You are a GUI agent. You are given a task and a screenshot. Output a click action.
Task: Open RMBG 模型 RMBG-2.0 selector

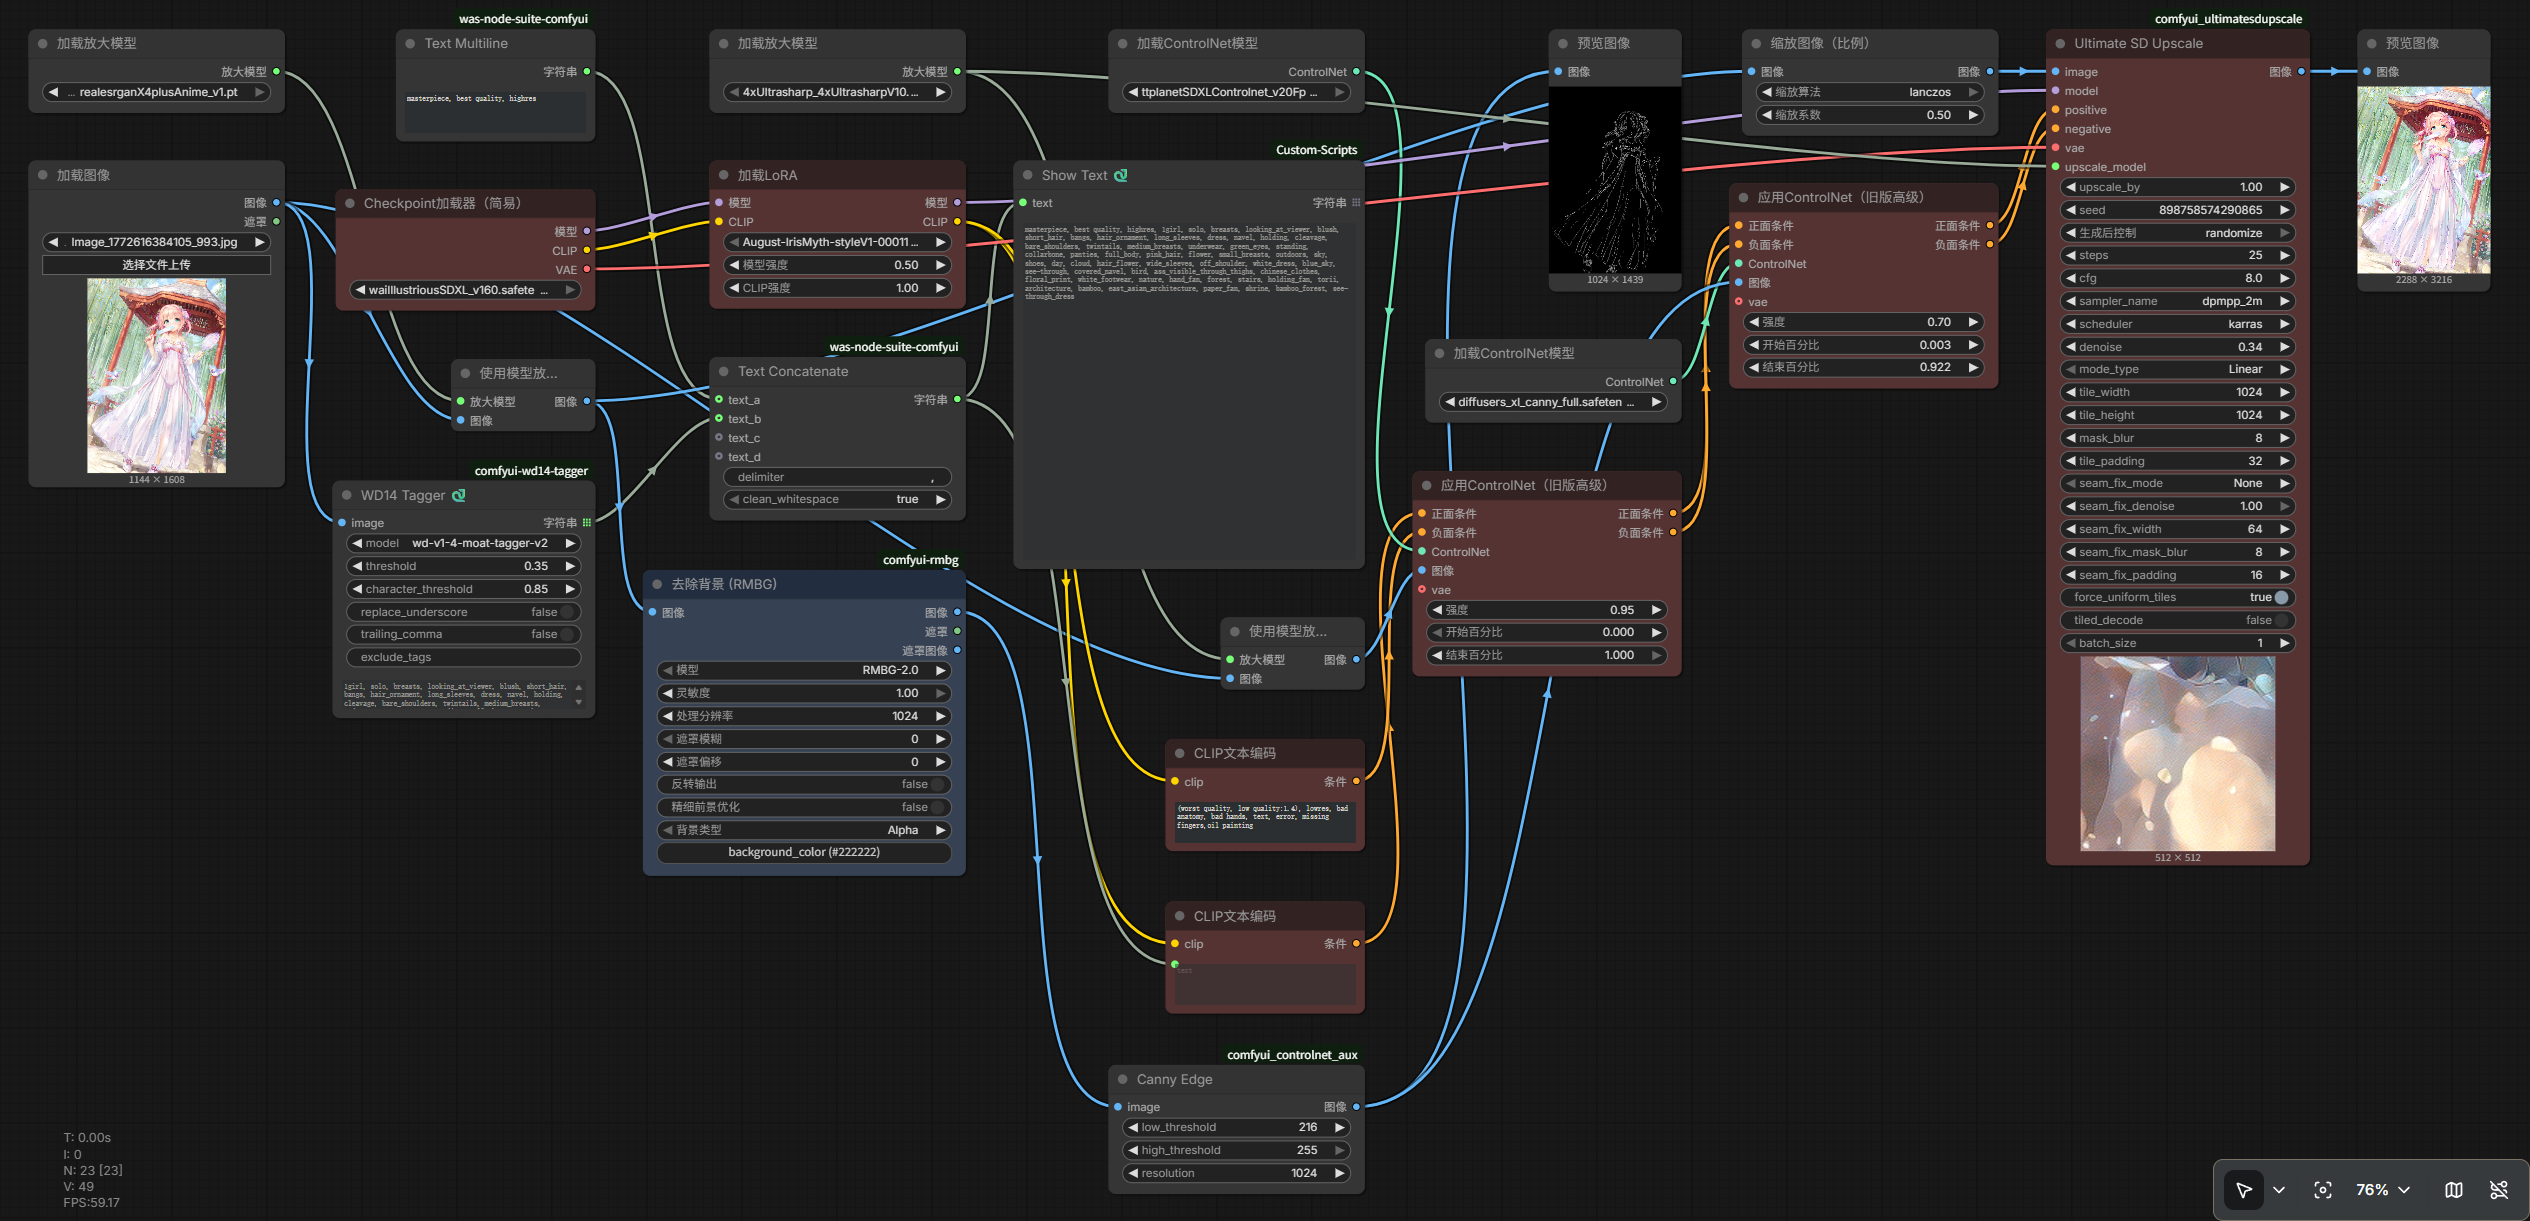coord(804,670)
